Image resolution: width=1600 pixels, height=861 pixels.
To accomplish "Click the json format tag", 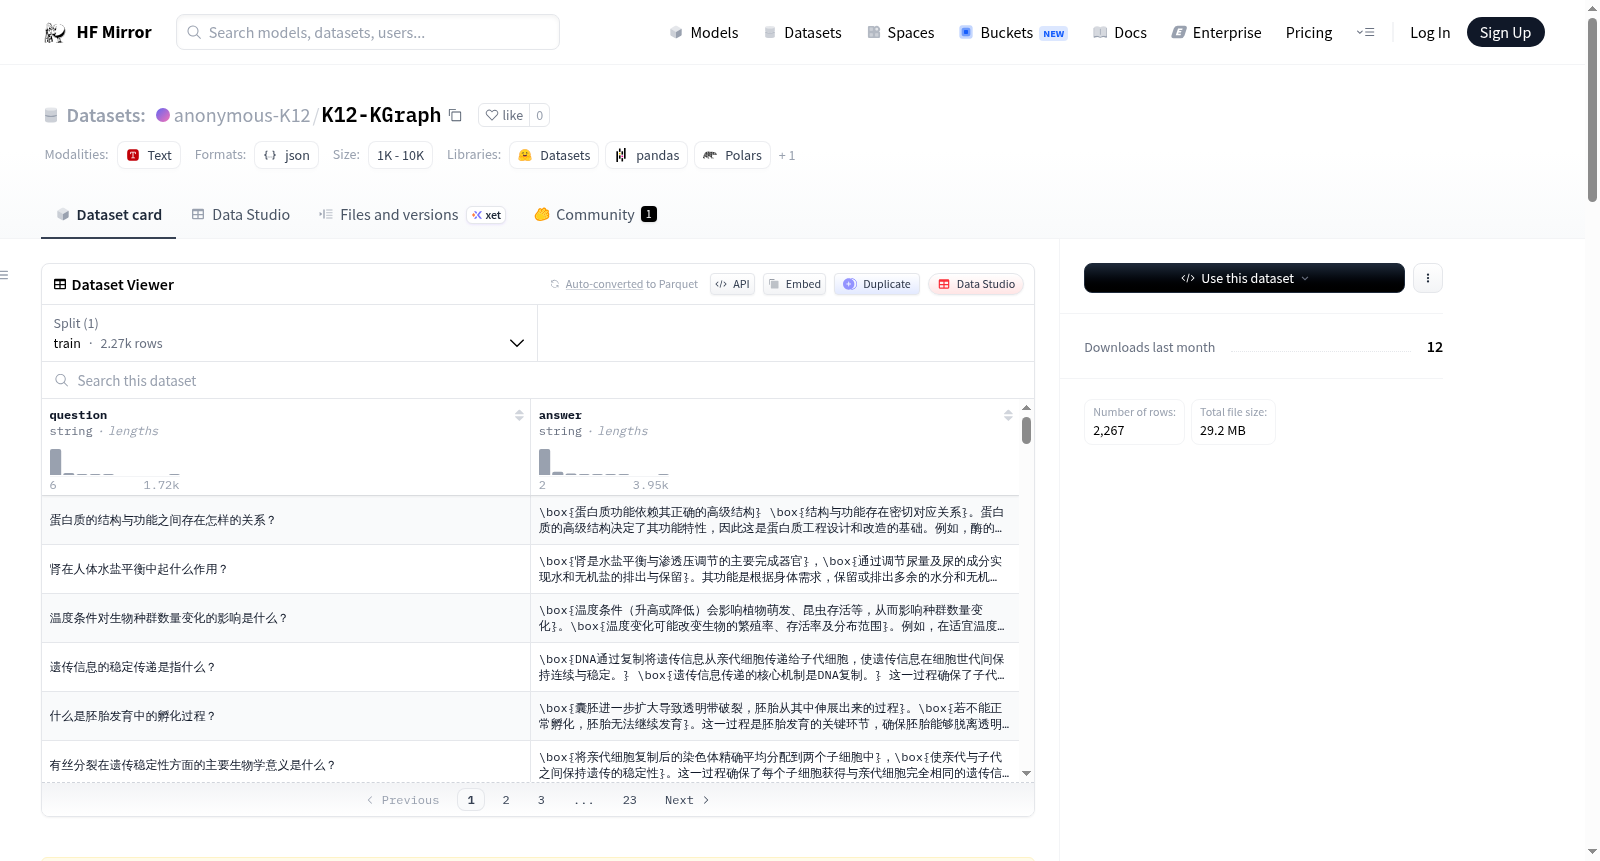I will click(287, 155).
